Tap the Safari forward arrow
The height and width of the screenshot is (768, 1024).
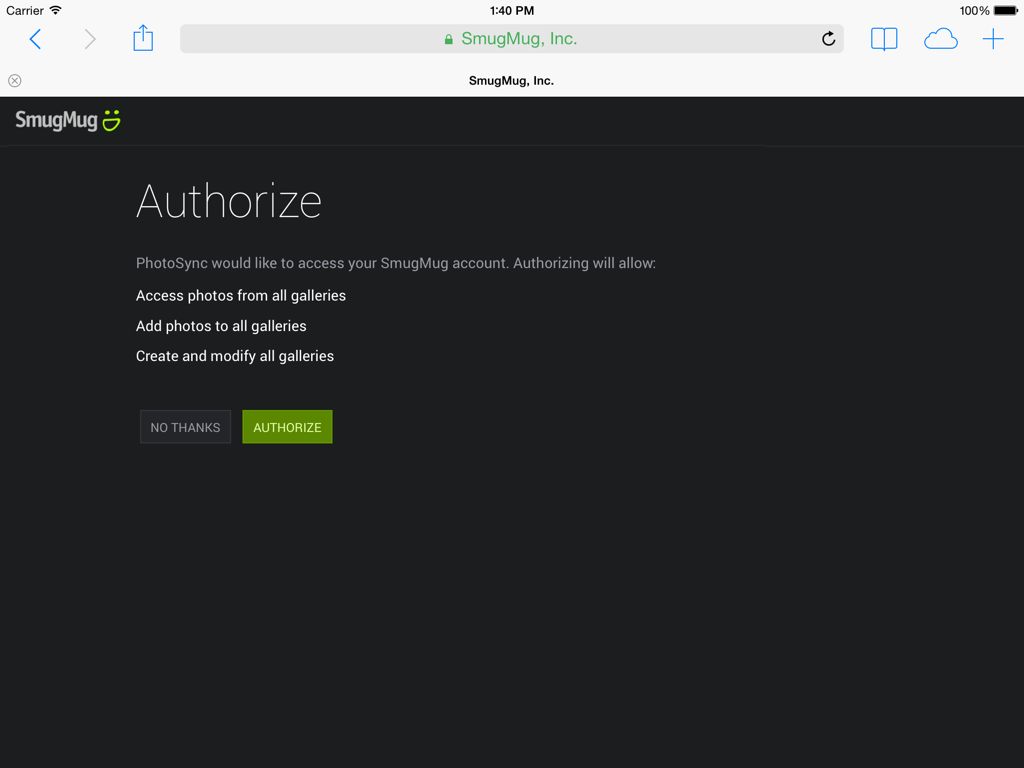[90, 39]
